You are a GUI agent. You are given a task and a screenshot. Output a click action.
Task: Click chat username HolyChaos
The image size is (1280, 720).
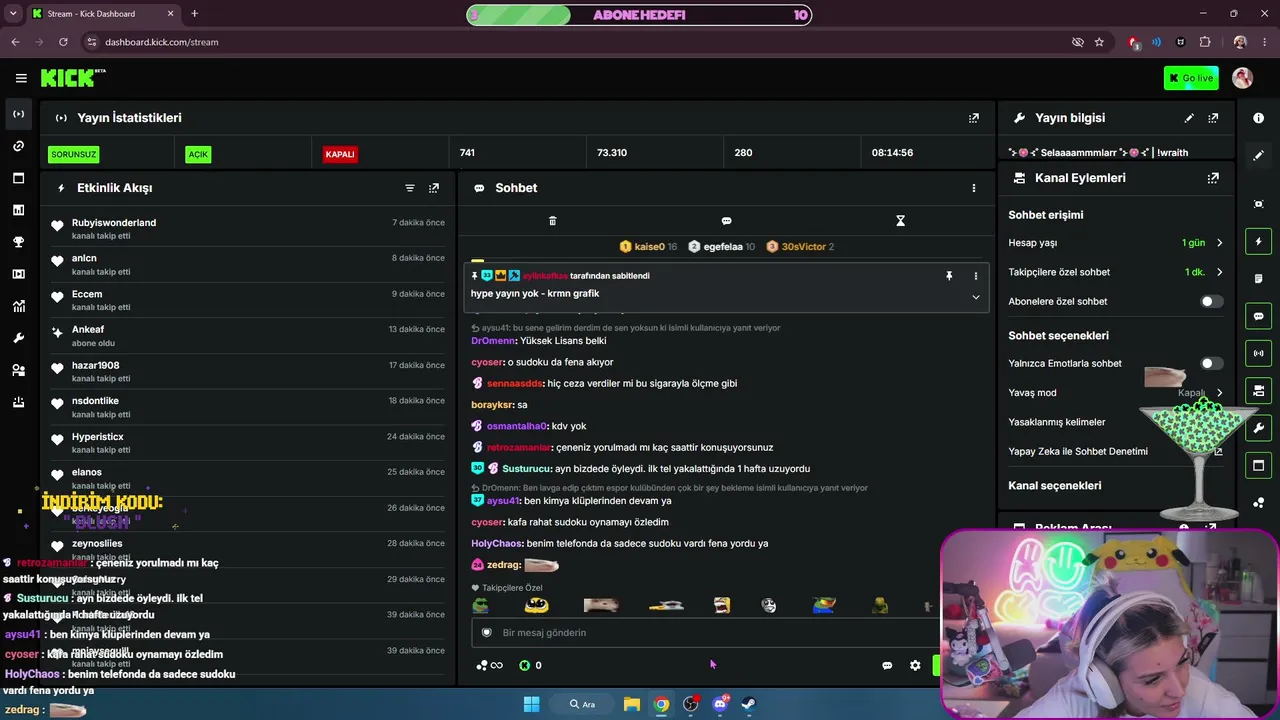pyautogui.click(x=496, y=544)
